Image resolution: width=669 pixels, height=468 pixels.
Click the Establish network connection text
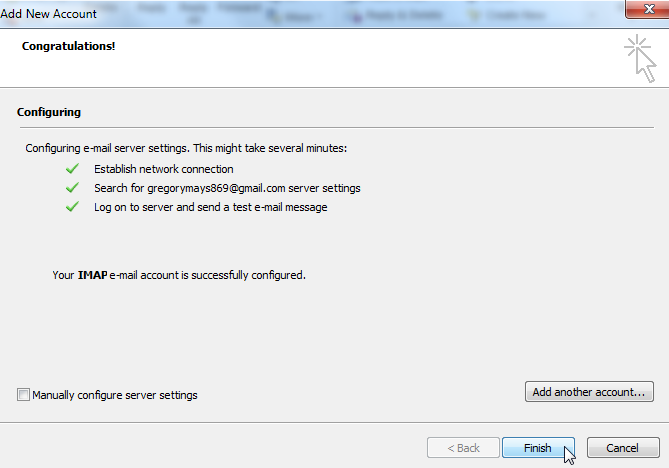163,169
